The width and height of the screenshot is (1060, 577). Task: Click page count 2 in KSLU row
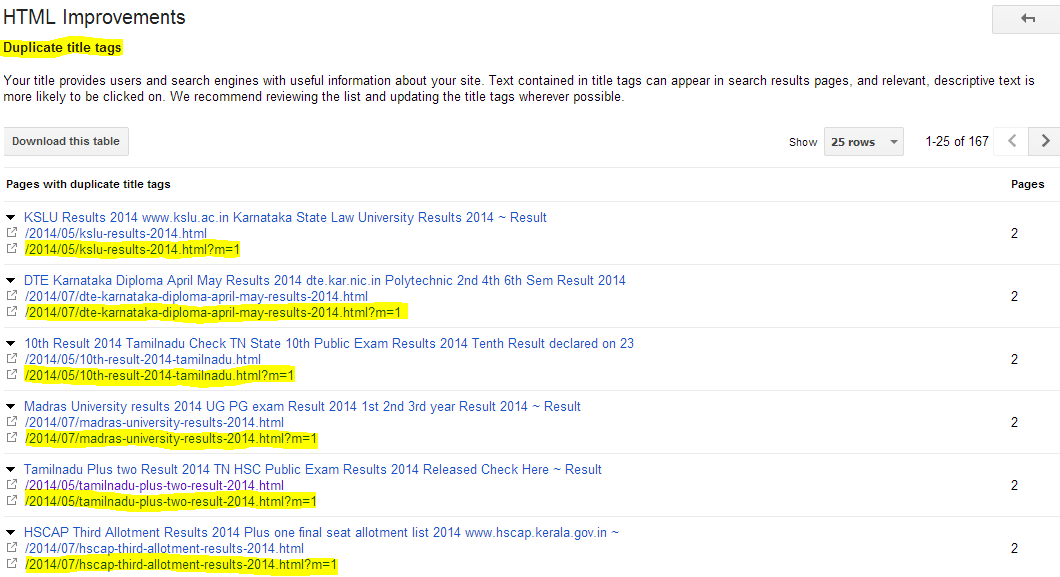[x=1014, y=234]
